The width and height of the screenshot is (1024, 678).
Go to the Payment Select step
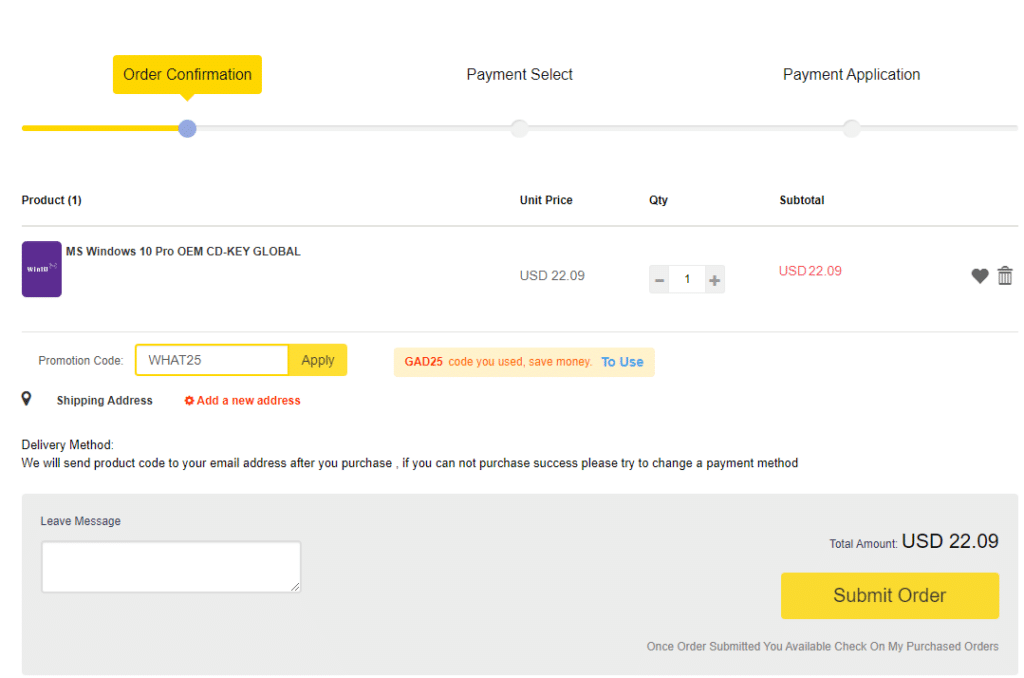519,74
